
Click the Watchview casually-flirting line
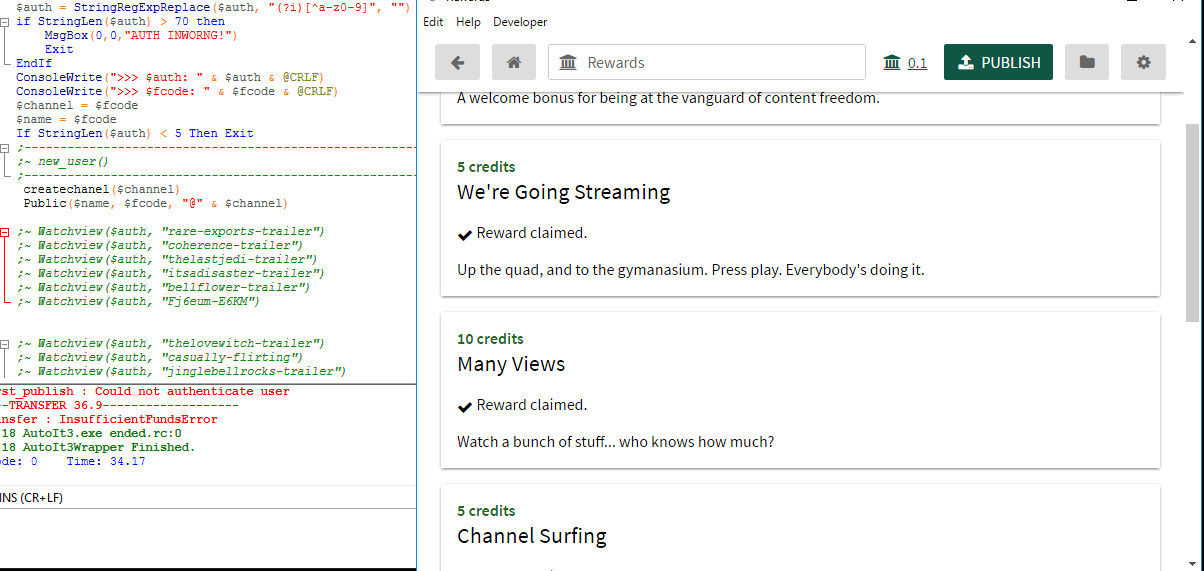point(159,357)
